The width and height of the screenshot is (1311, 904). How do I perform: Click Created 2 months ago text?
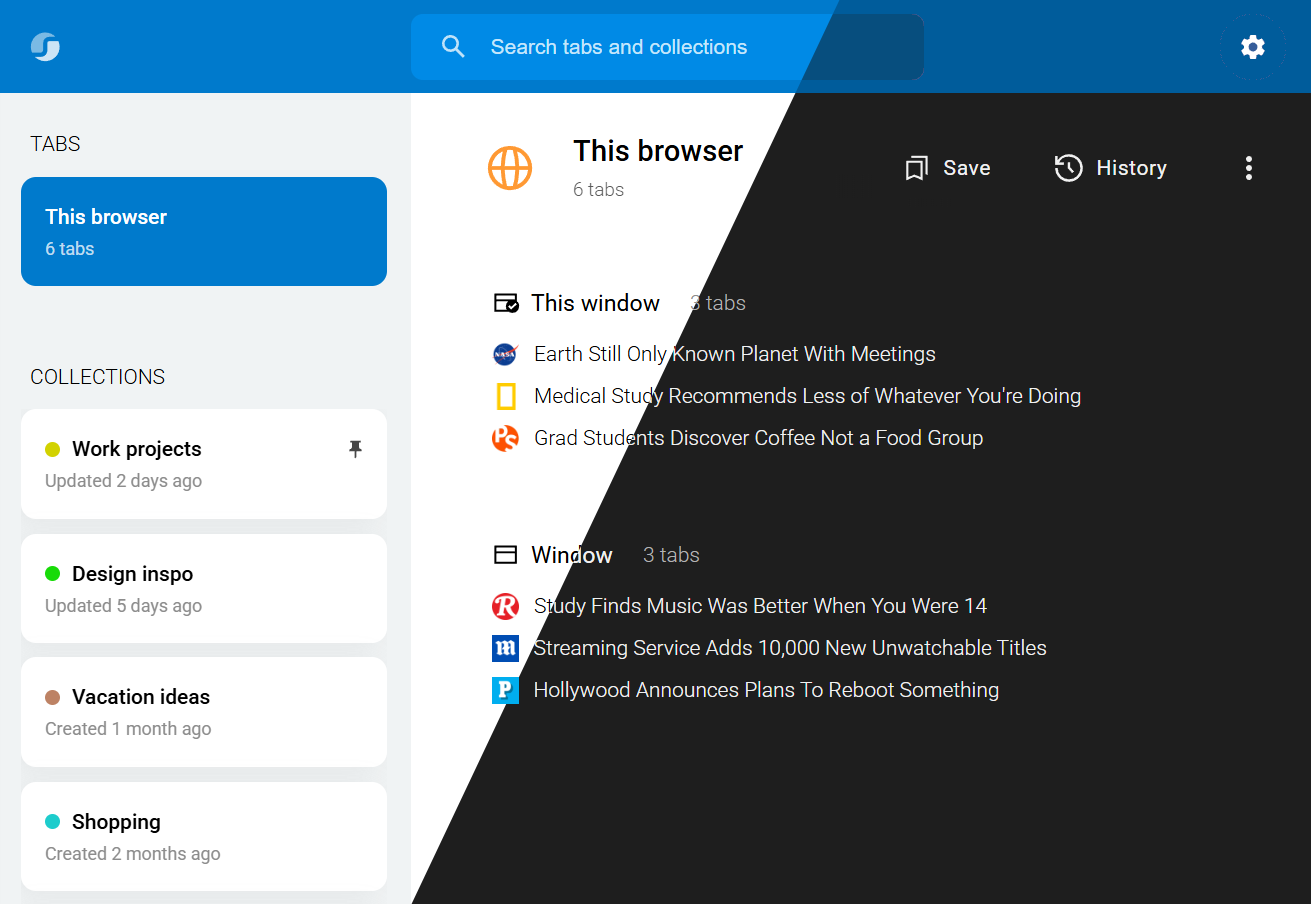pos(133,854)
